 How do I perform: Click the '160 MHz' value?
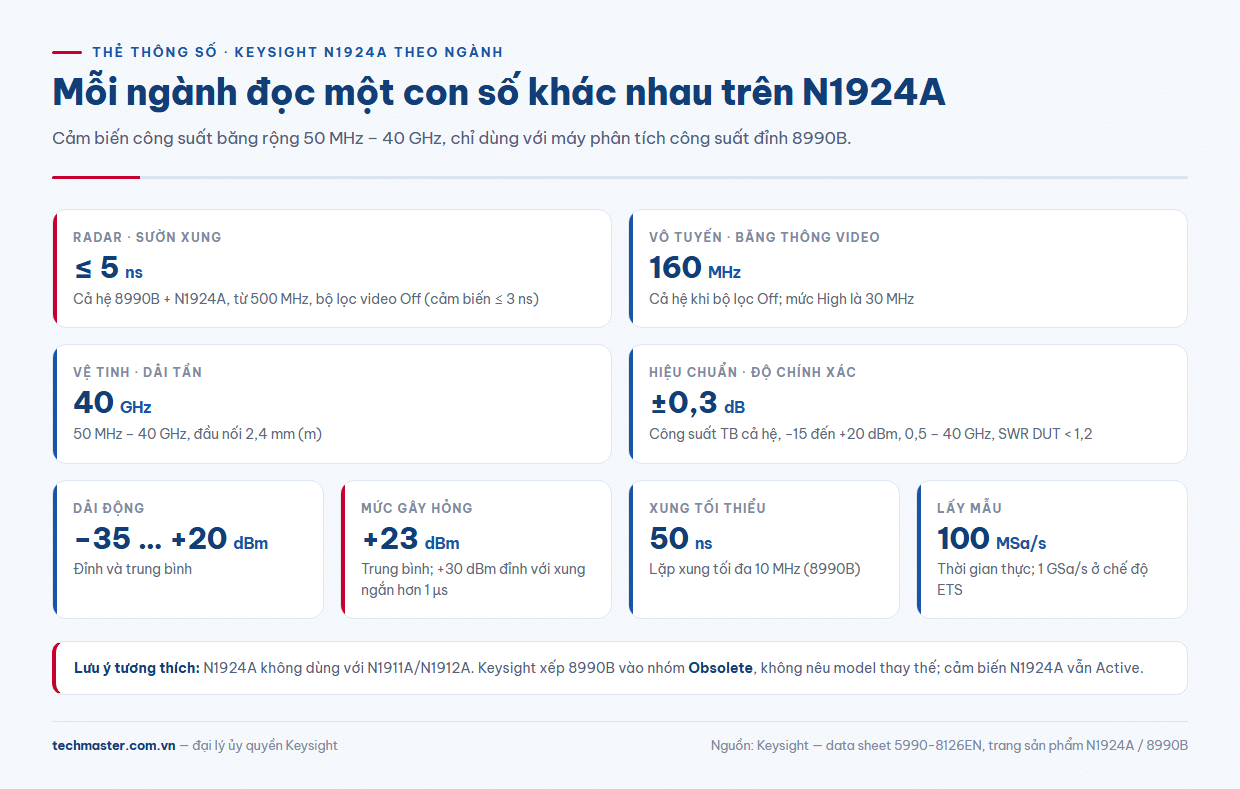(695, 268)
